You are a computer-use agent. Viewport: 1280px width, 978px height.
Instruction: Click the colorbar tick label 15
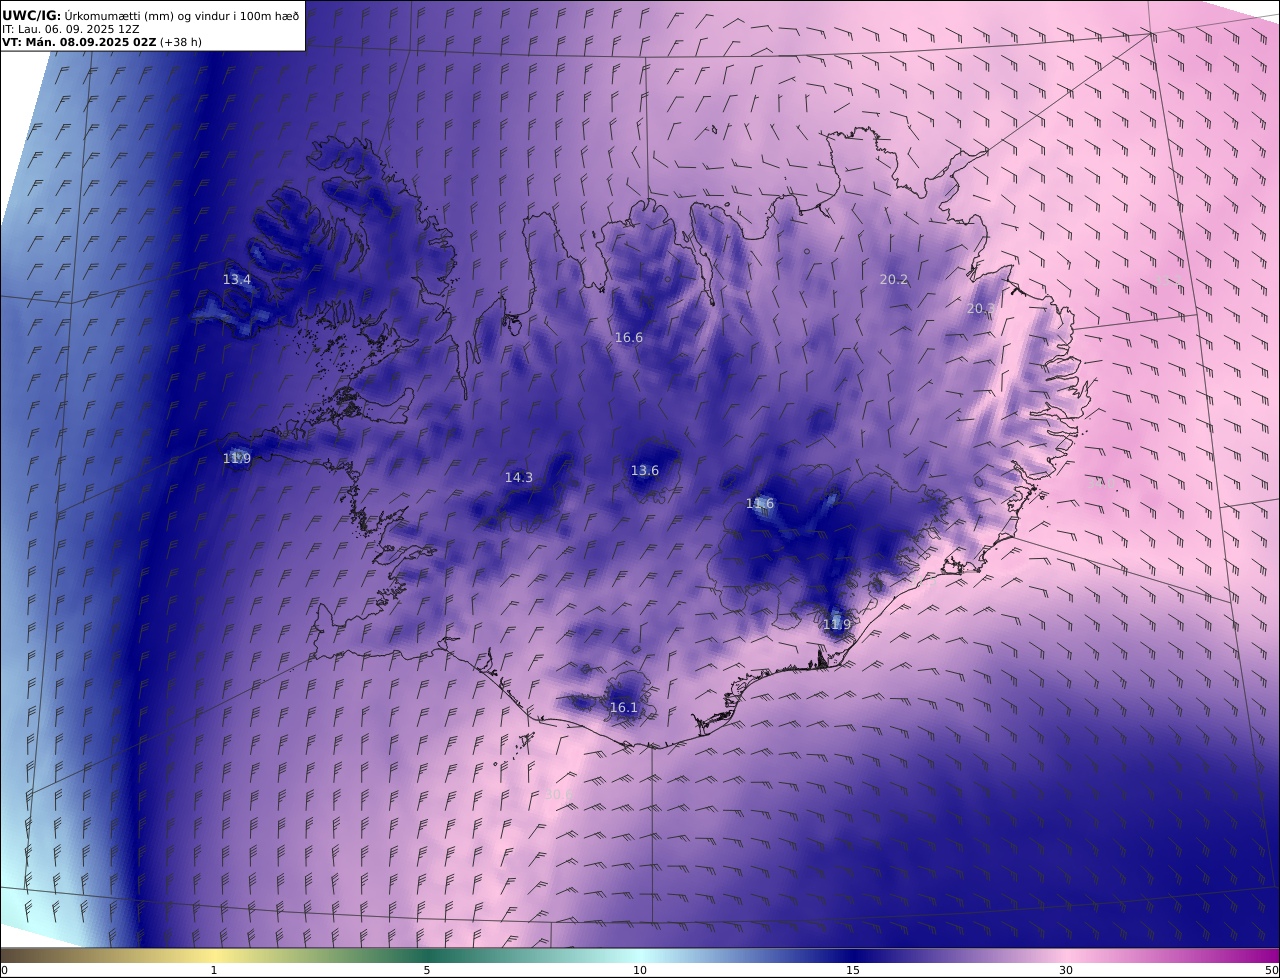pos(853,970)
